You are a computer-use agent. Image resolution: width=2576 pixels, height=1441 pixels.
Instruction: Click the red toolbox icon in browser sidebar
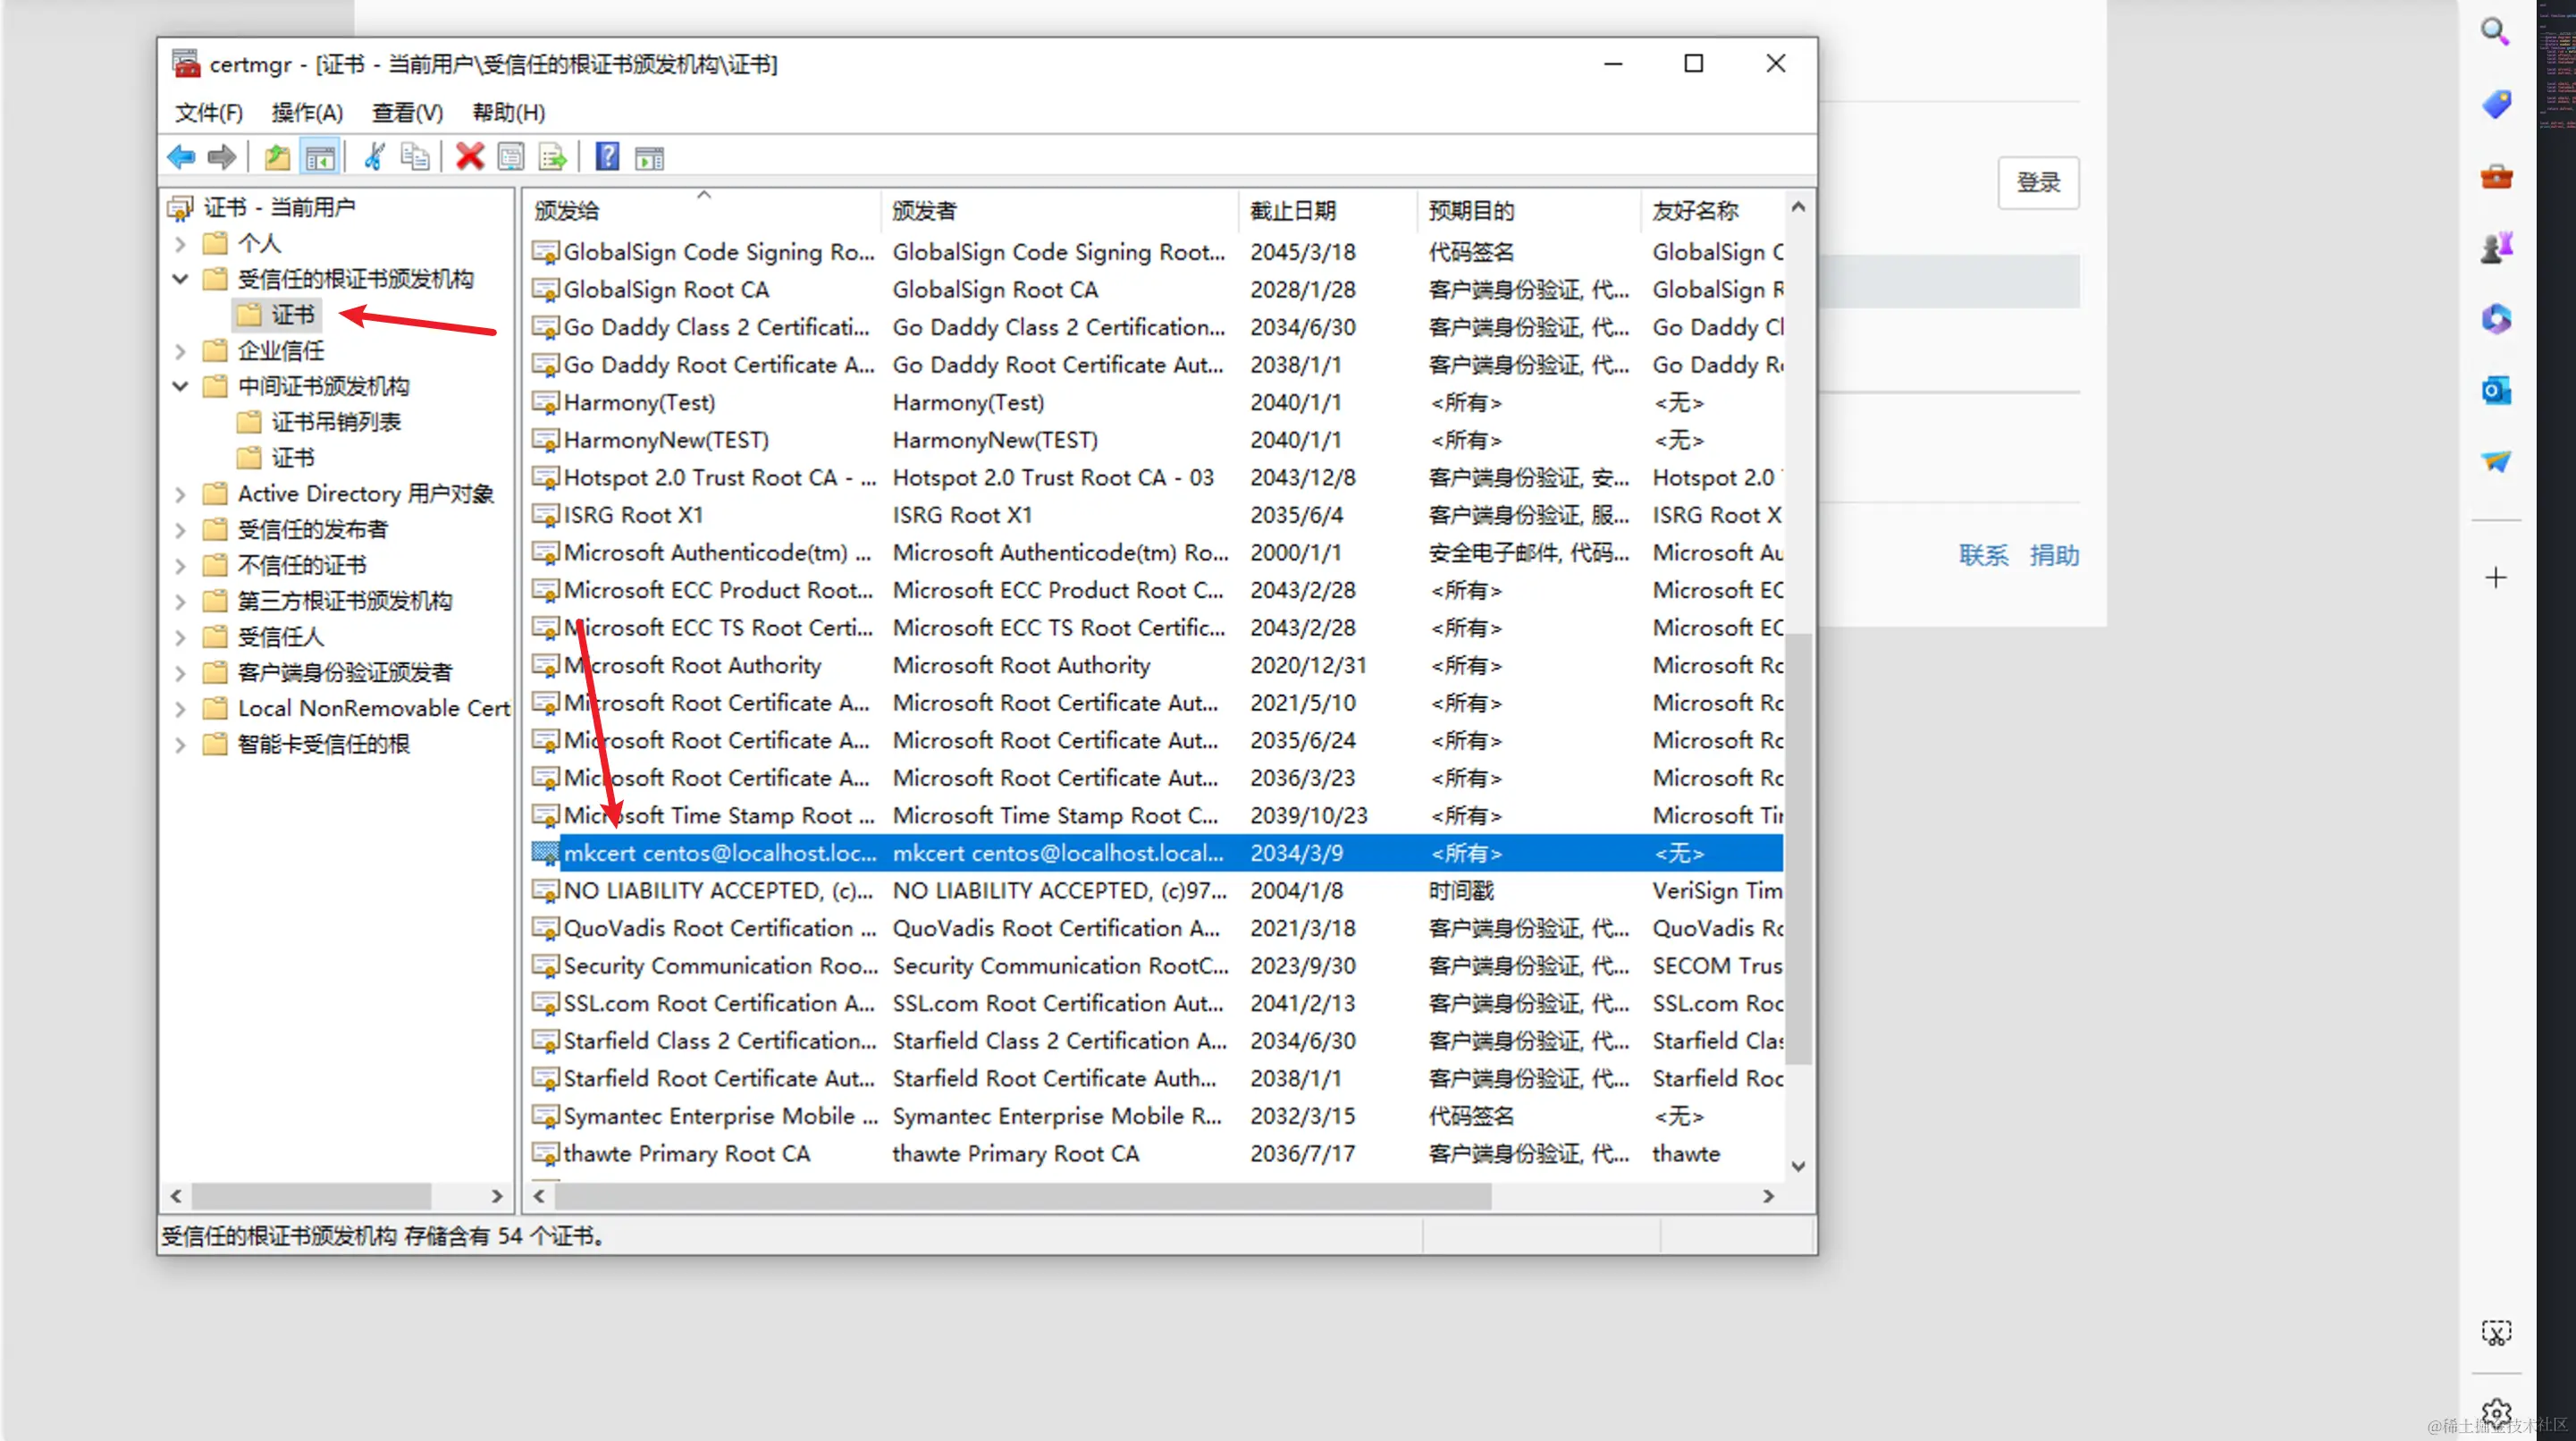pos(2496,177)
